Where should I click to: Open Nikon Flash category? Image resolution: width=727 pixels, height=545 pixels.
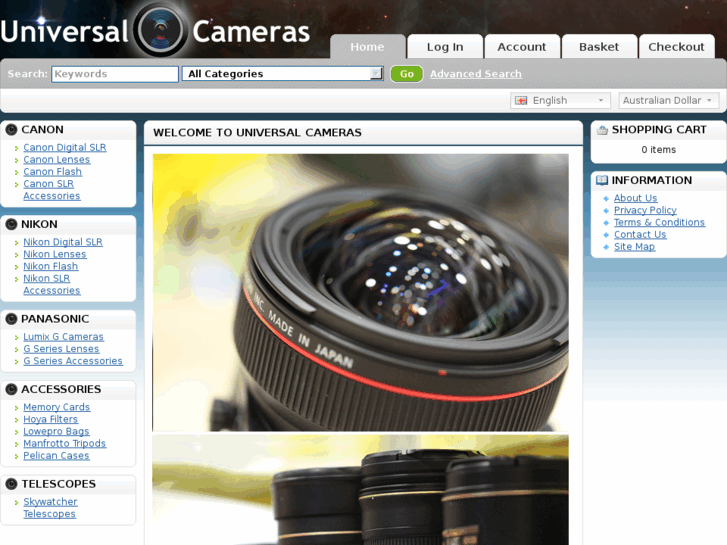(x=51, y=266)
